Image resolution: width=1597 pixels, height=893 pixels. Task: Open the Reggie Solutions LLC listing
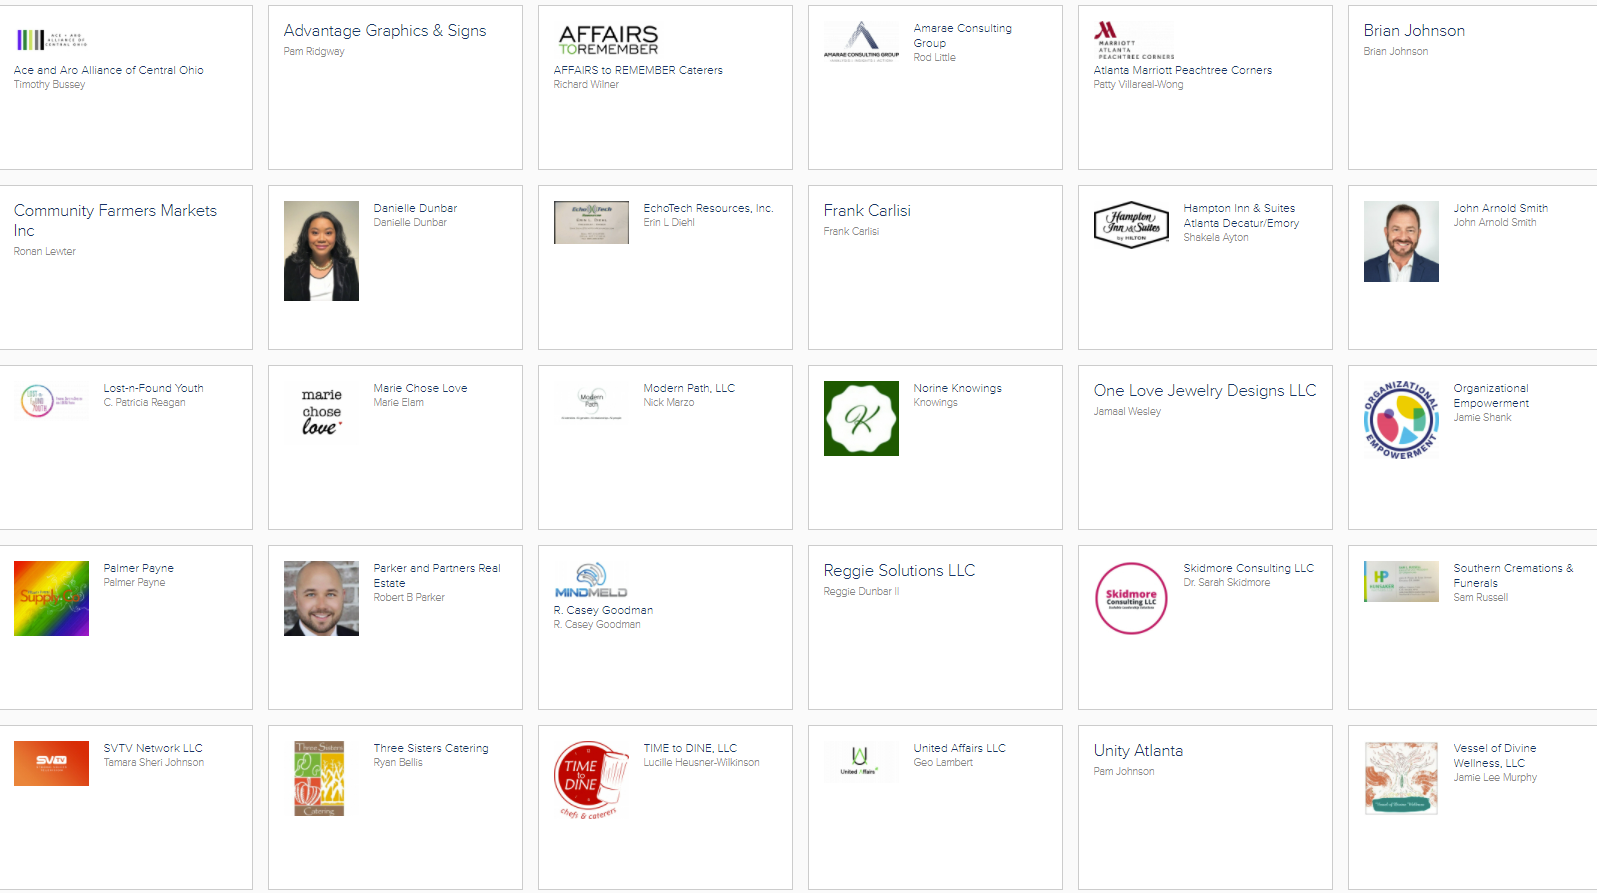(x=899, y=571)
